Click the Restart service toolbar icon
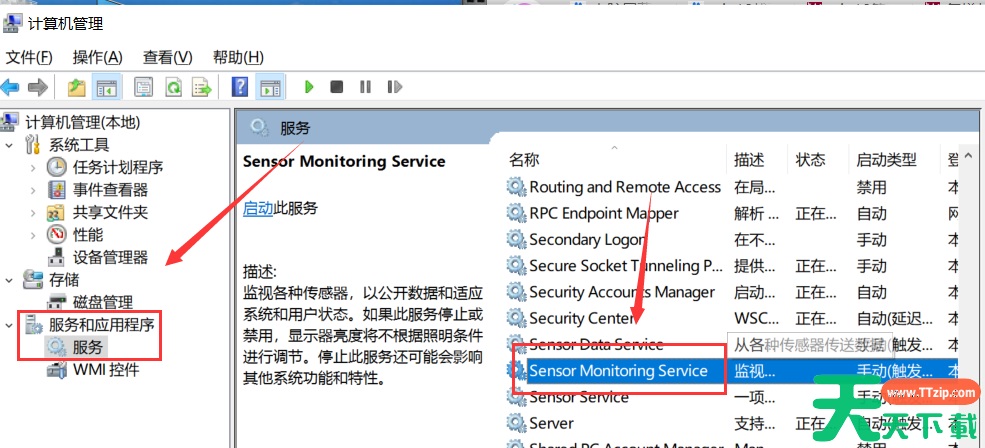This screenshot has width=985, height=448. point(393,87)
